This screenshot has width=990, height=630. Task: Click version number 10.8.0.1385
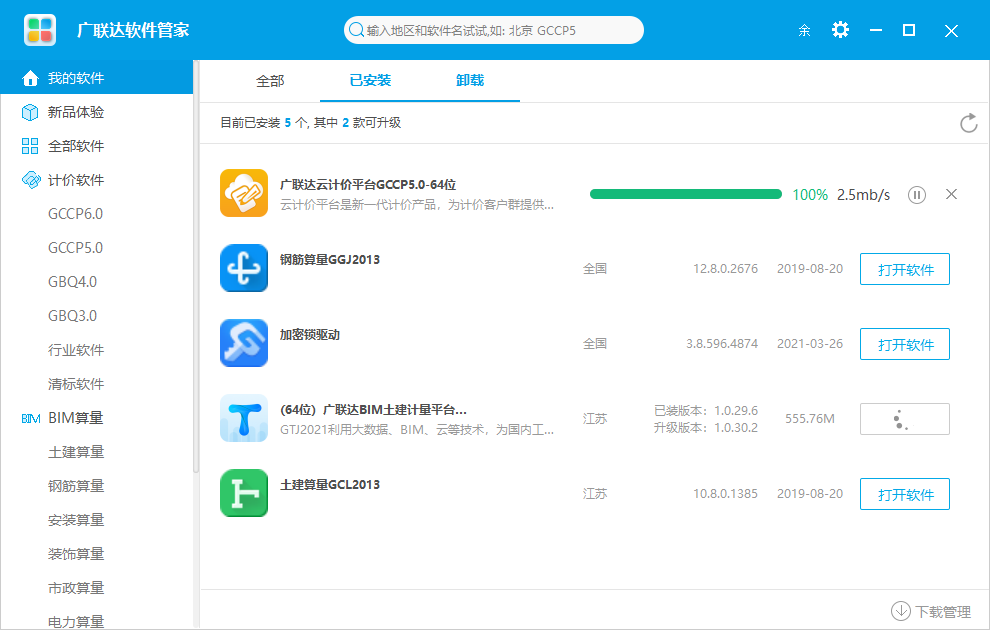[725, 494]
